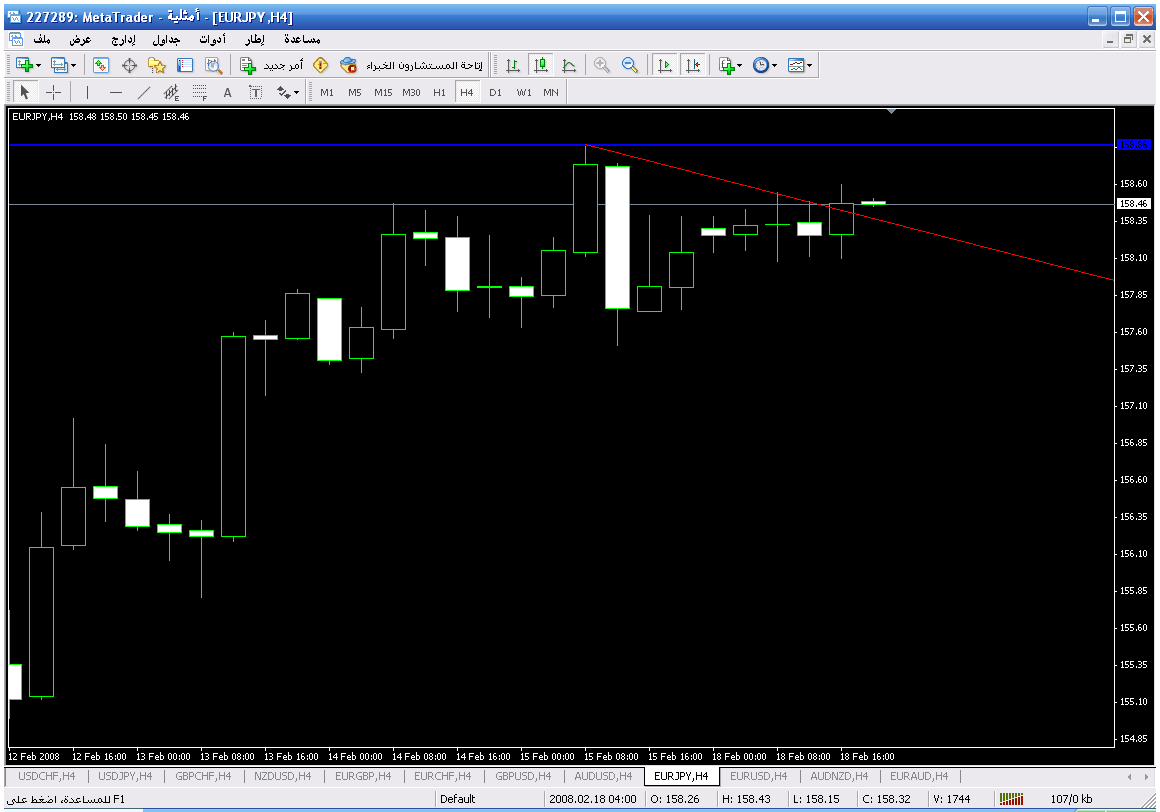The height and width of the screenshot is (812, 1160).
Task: Click the zoom out magnifier icon
Action: click(630, 65)
